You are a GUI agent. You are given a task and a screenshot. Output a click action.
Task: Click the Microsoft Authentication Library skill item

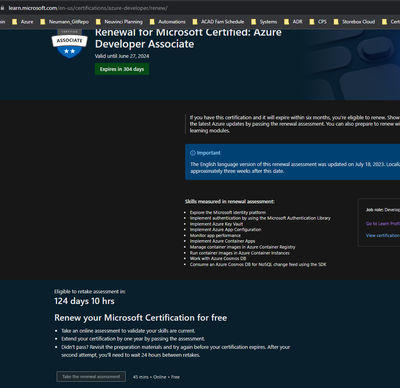(260, 218)
